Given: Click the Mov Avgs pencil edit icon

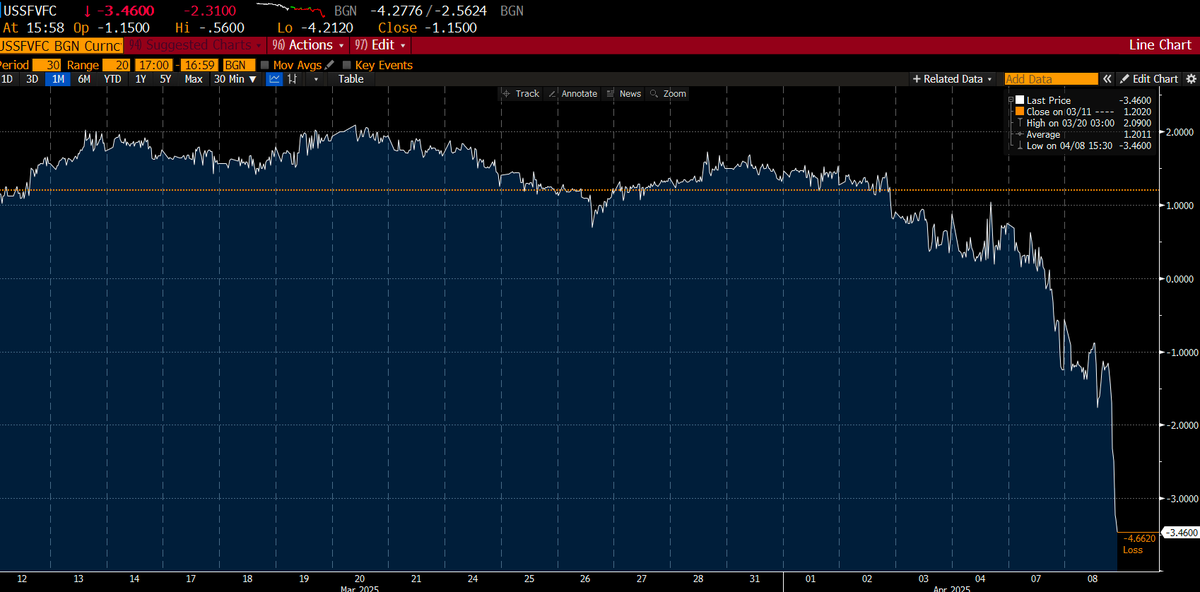Looking at the screenshot, I should tap(329, 64).
